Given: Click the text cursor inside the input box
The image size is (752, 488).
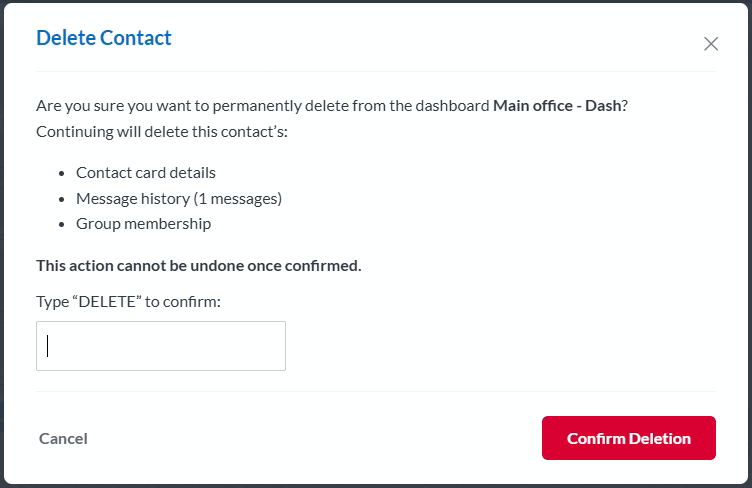Looking at the screenshot, I should click(48, 346).
